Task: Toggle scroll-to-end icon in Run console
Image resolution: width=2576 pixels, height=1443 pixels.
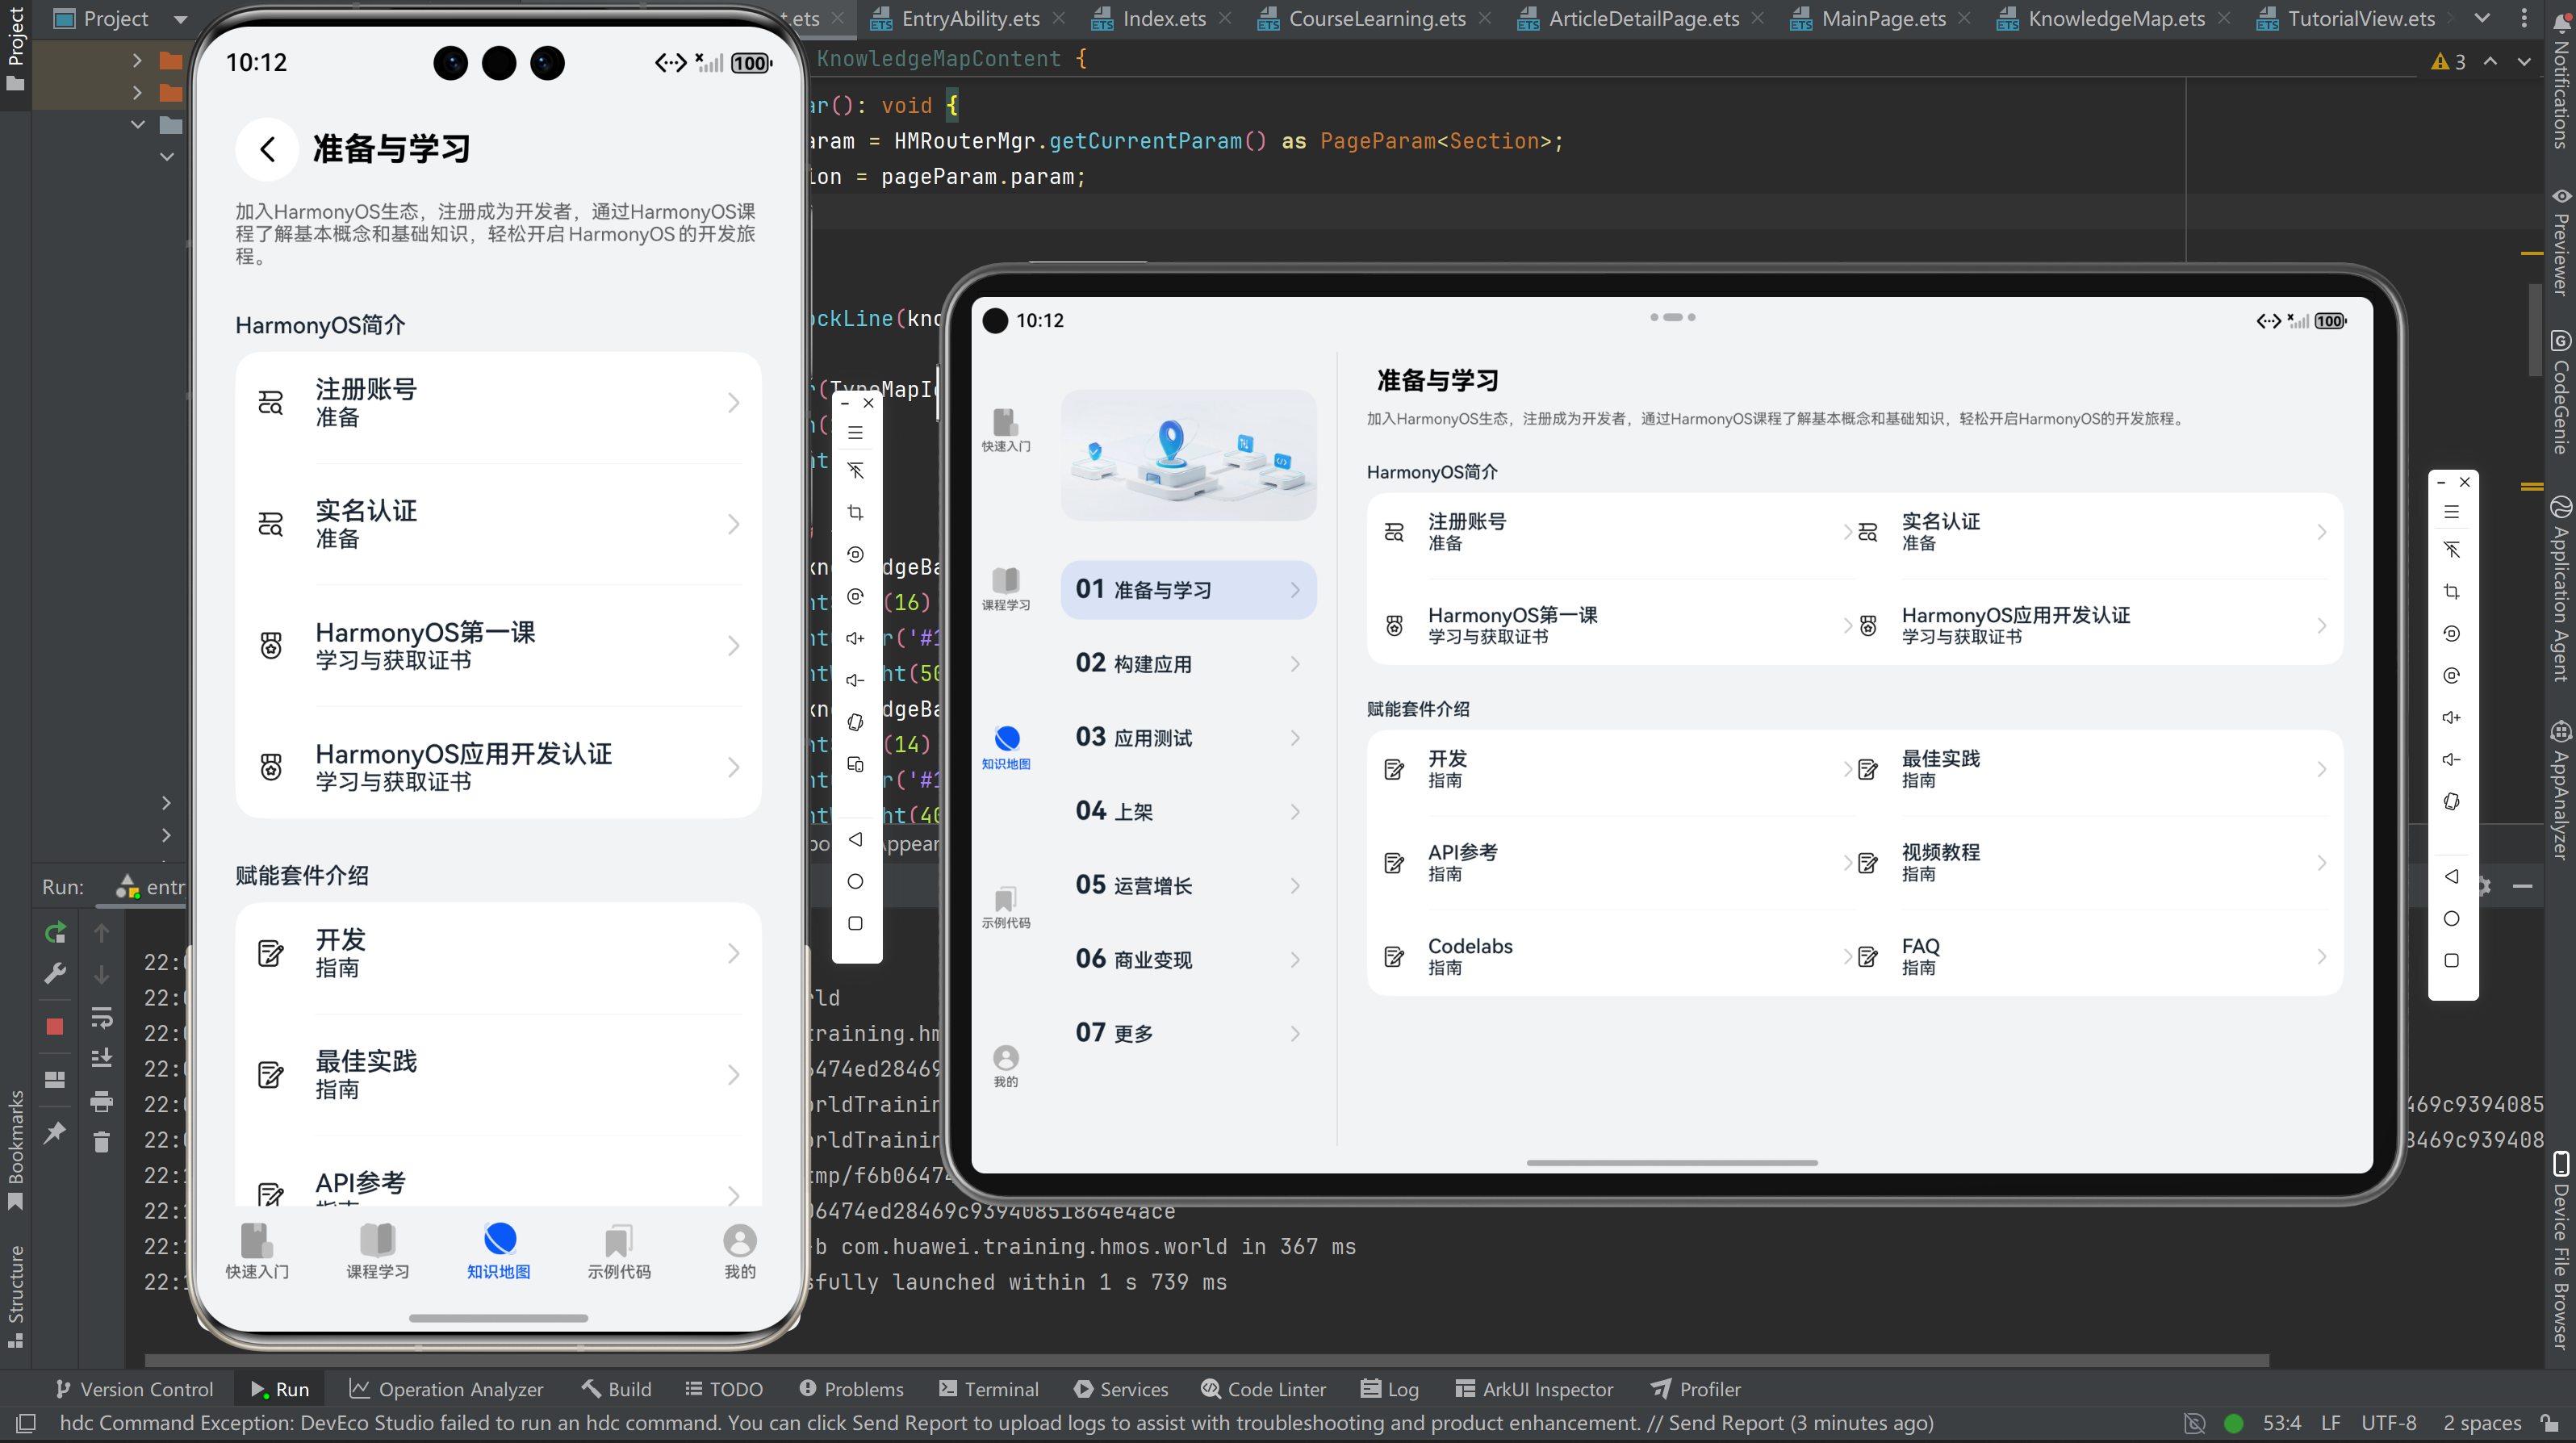Action: (x=101, y=1058)
